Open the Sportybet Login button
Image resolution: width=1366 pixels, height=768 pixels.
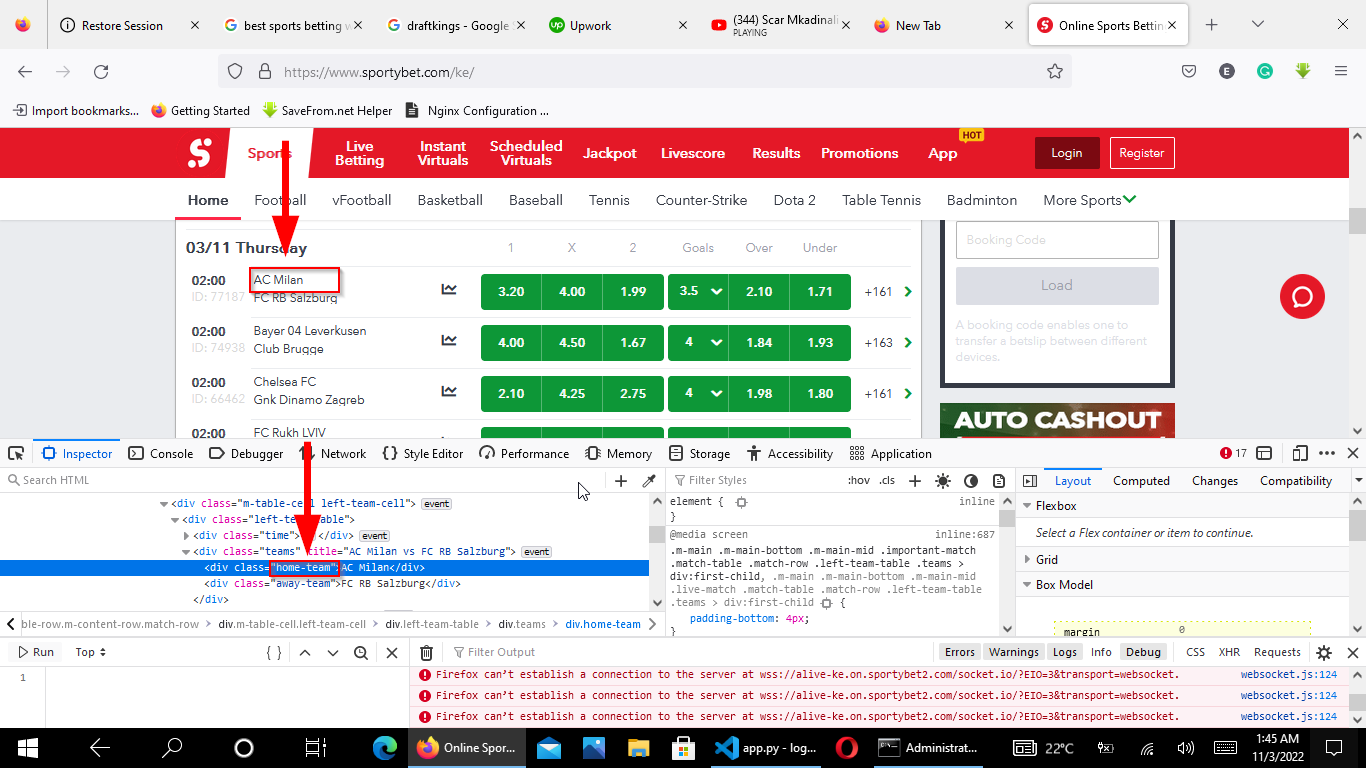pos(1067,153)
